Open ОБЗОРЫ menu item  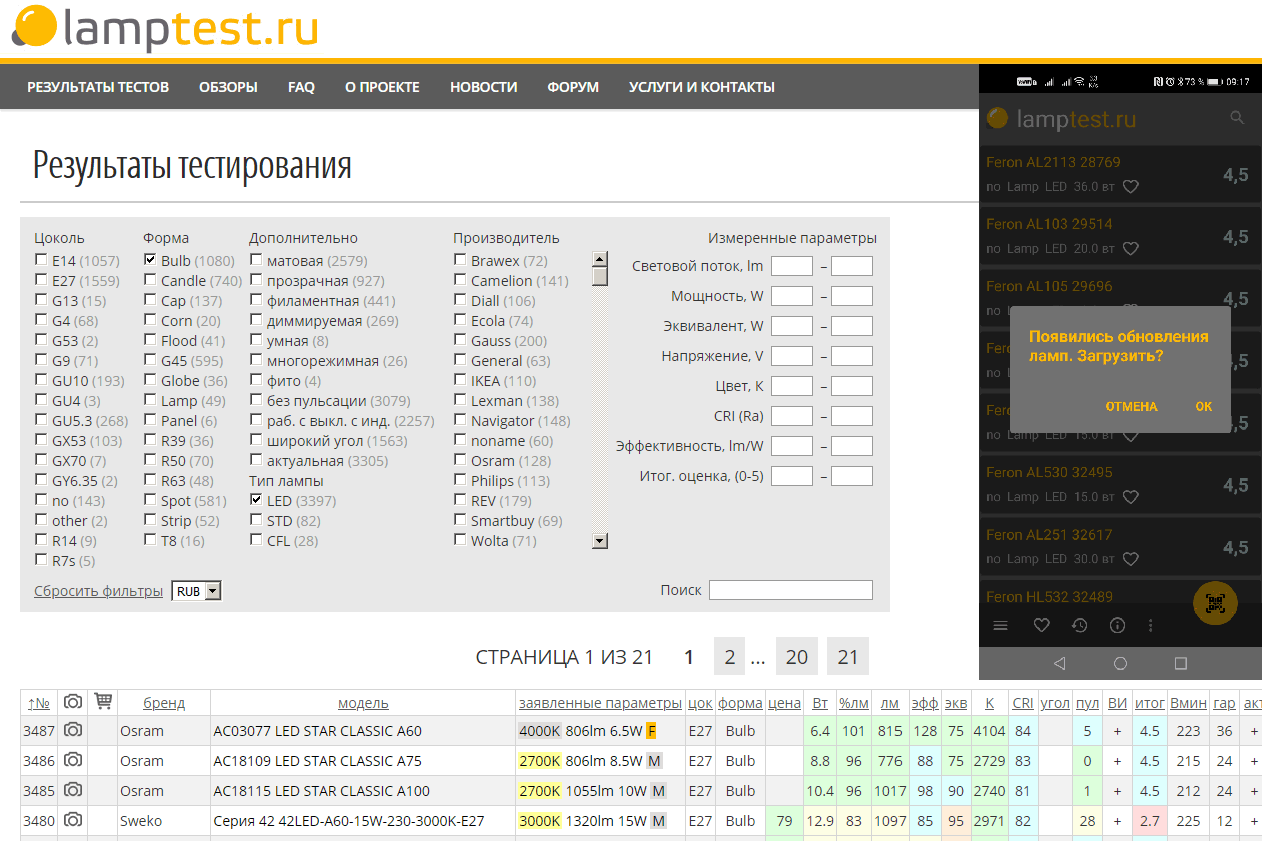click(x=228, y=87)
